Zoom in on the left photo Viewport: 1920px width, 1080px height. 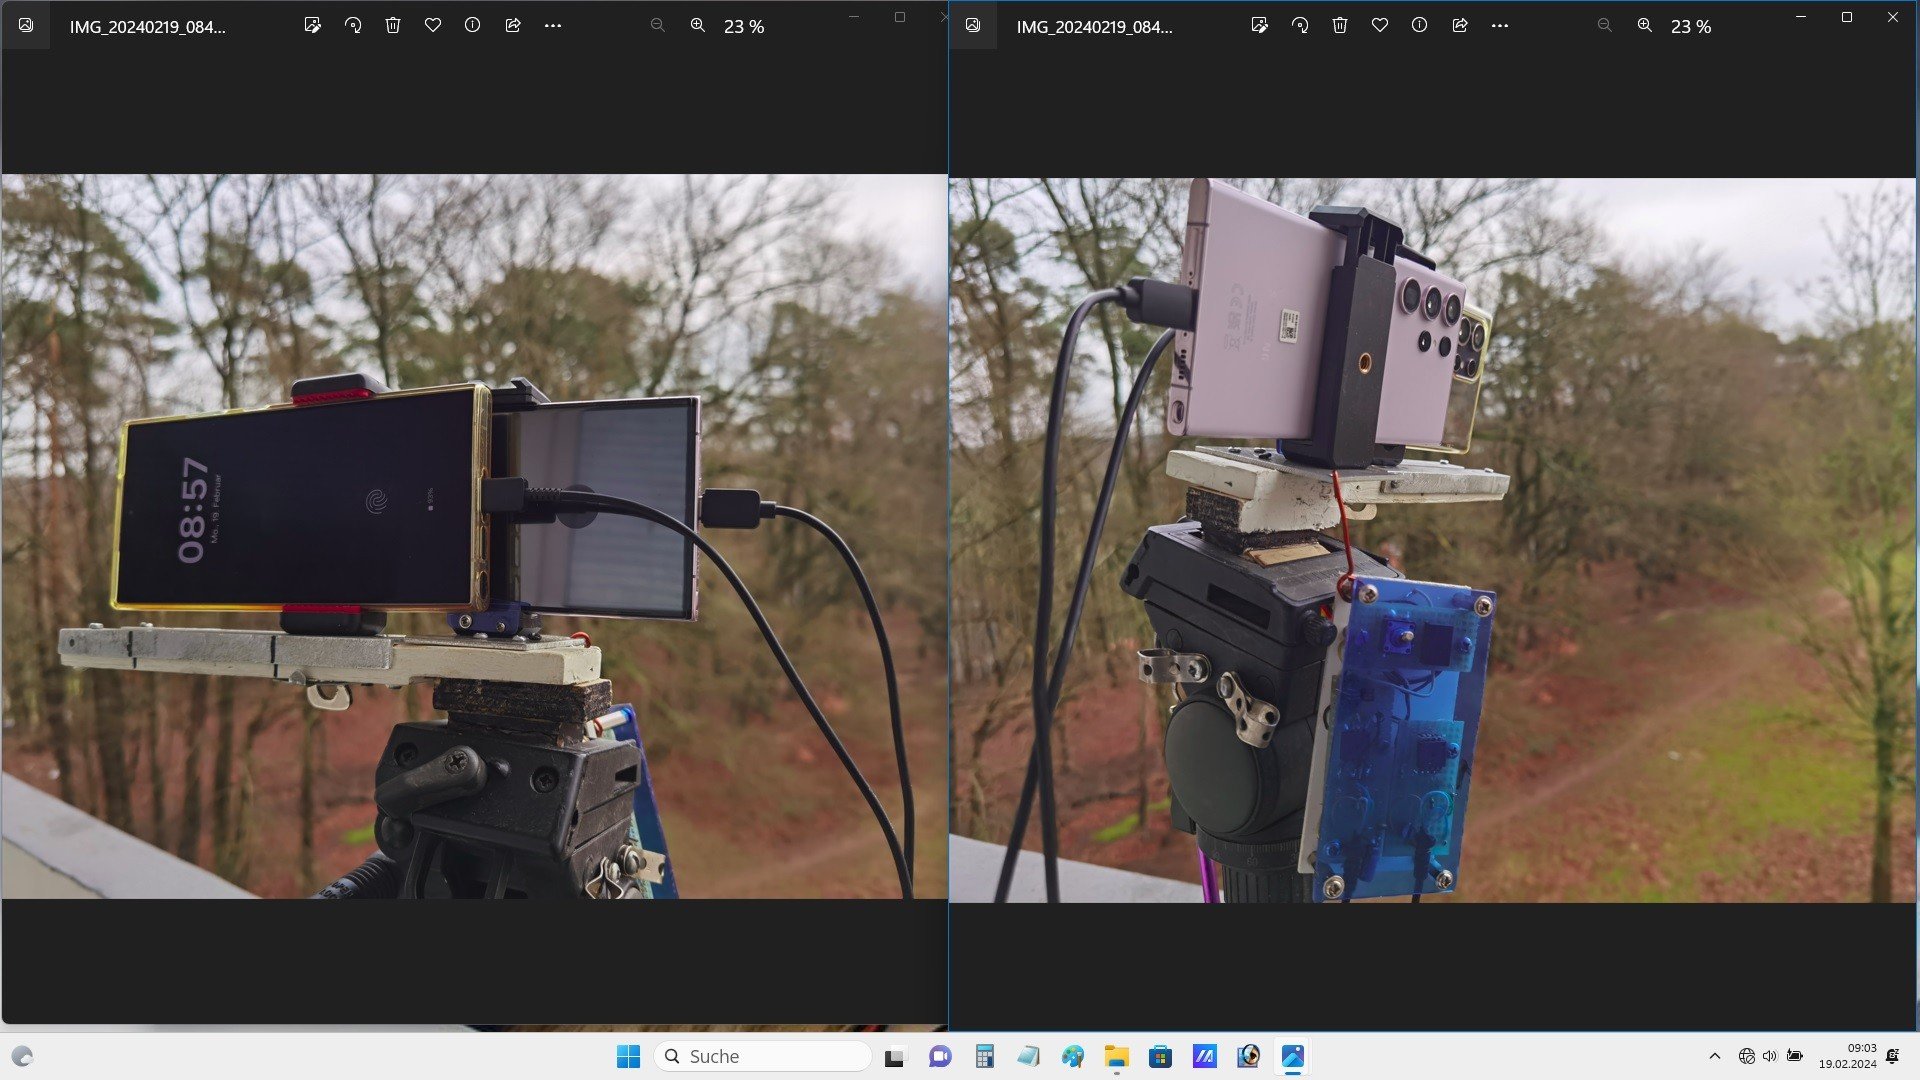point(698,26)
